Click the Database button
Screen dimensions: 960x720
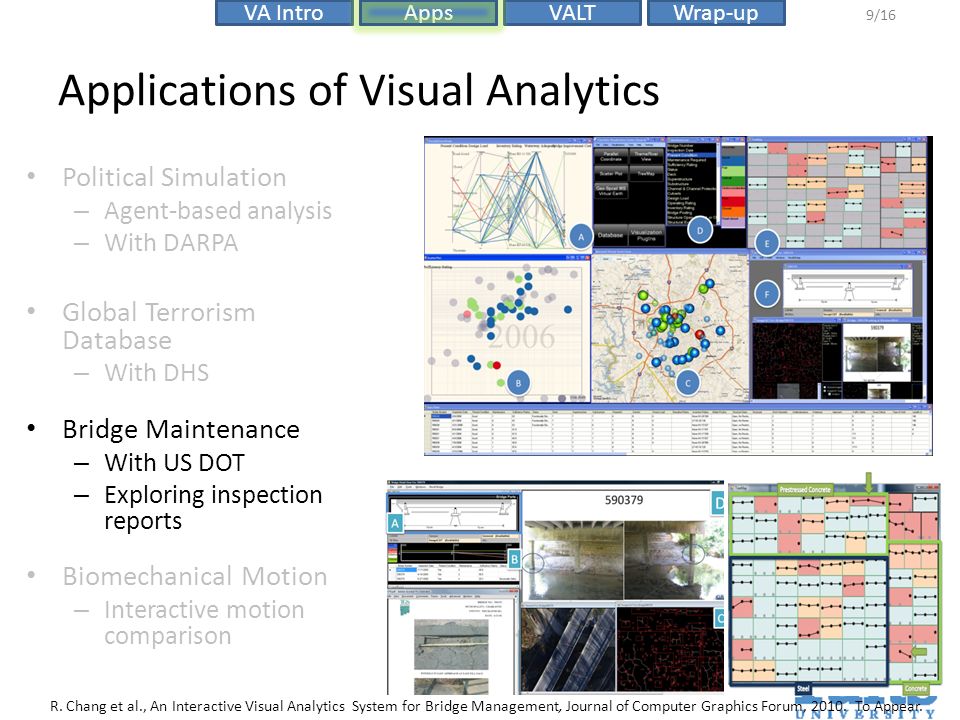click(610, 234)
